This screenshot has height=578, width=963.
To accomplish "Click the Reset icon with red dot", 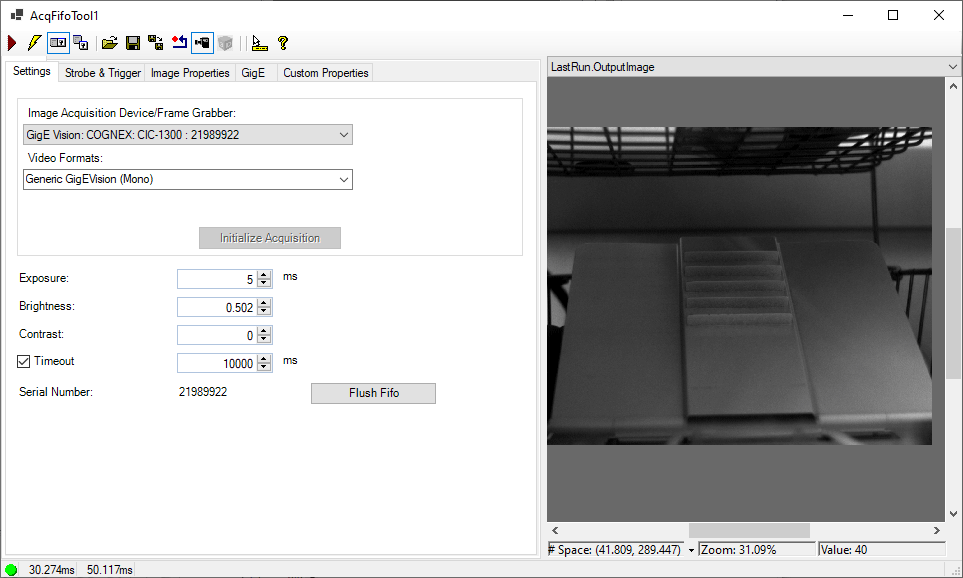I will pos(180,43).
